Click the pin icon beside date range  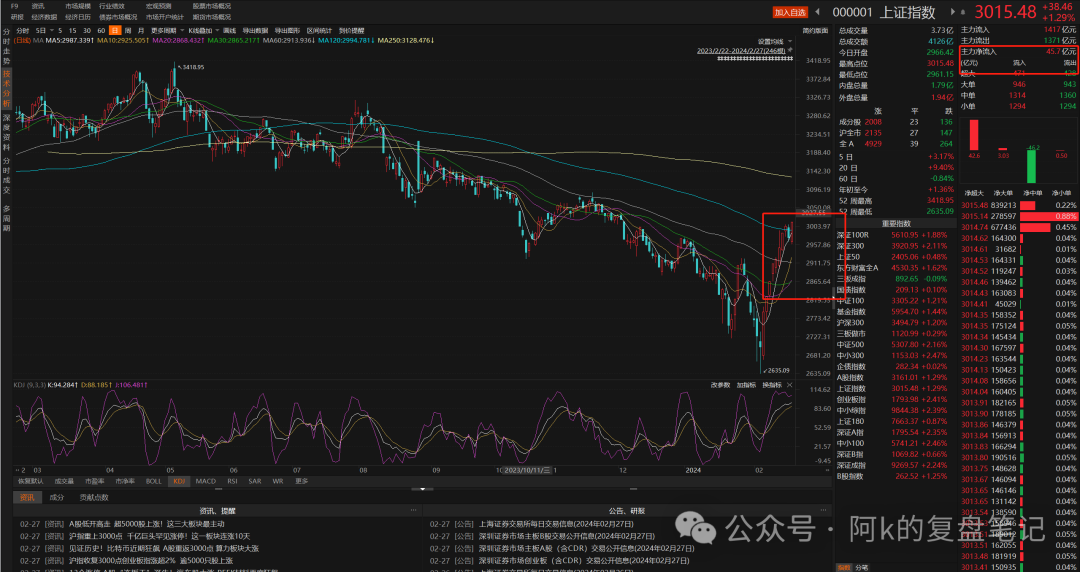point(791,51)
